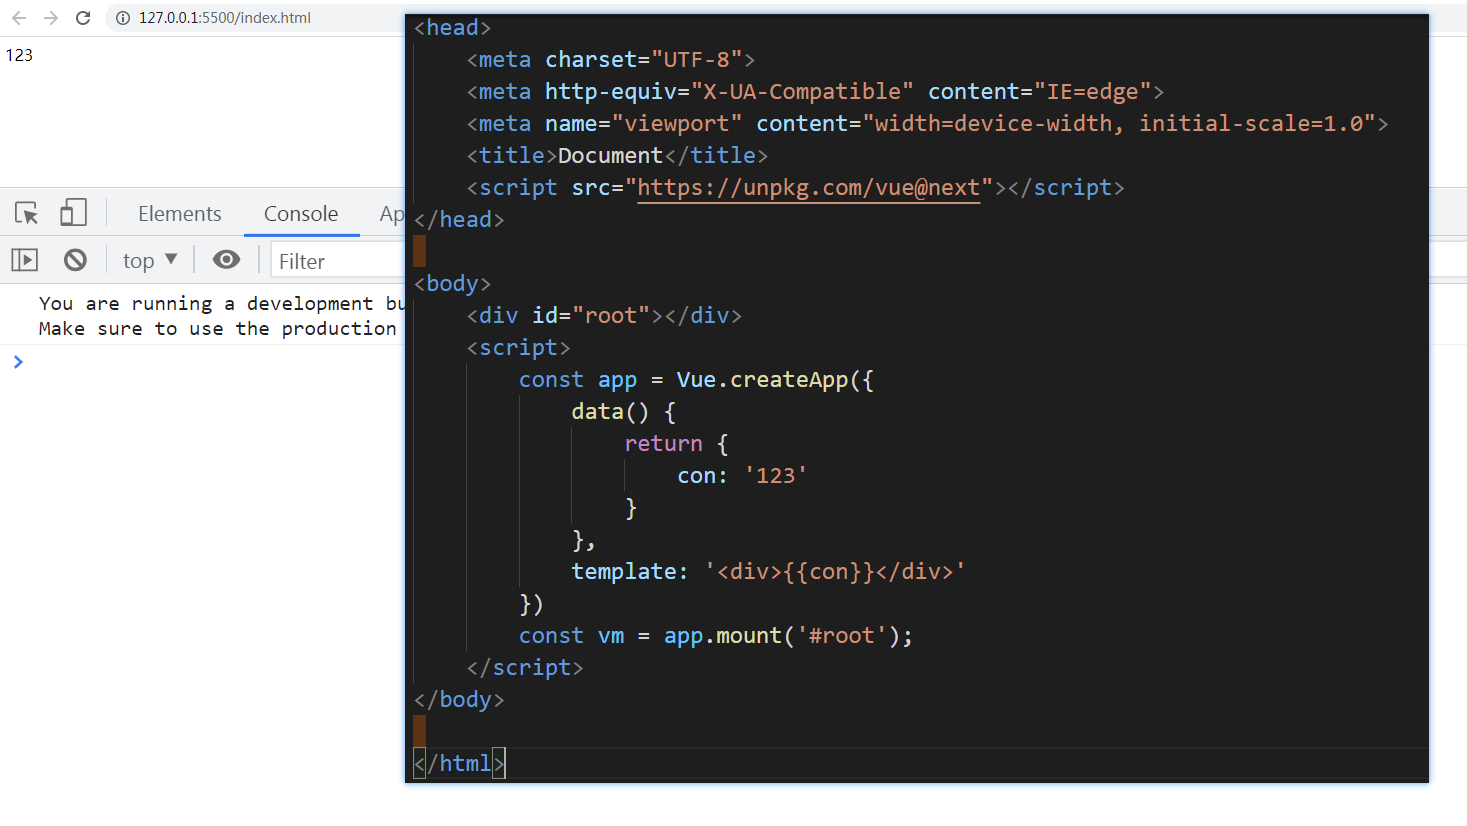Toggle the device toolbar emulation

point(73,212)
